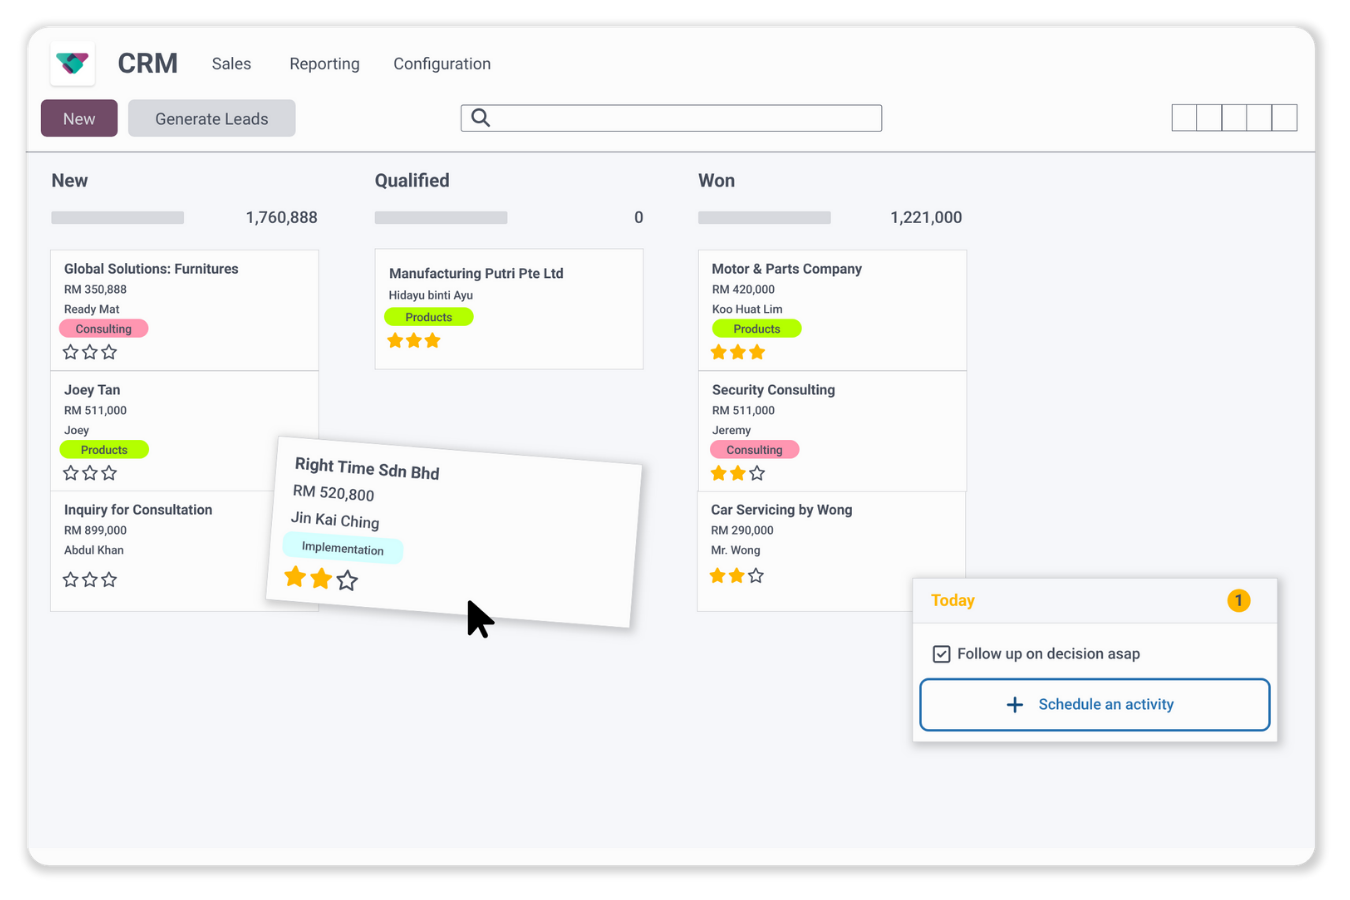Image resolution: width=1350 pixels, height=900 pixels.
Task: Click the plus icon beside Schedule an activity
Action: coord(1014,705)
